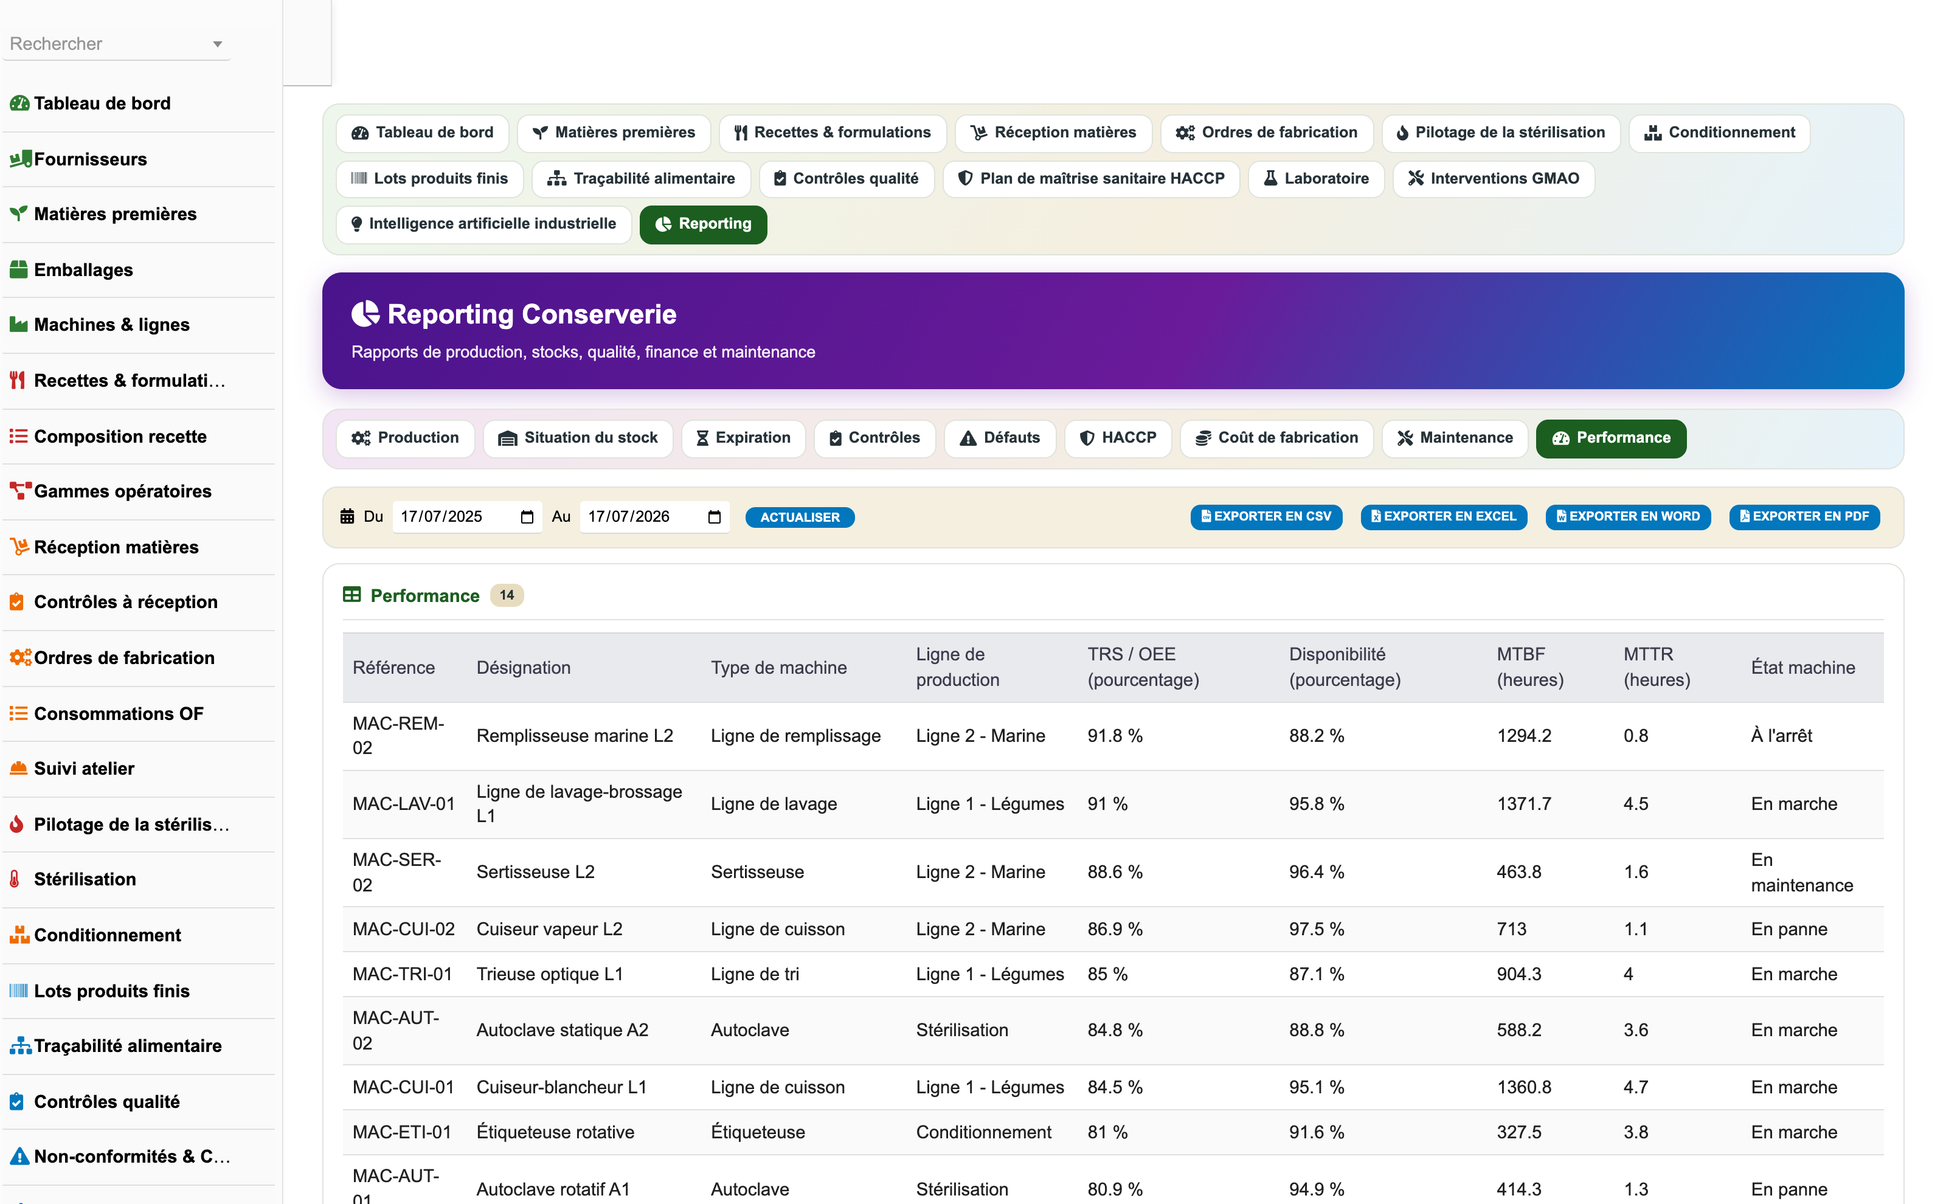The height and width of the screenshot is (1204, 1946).
Task: Open the date picker for 17/07/2026
Action: tap(714, 517)
